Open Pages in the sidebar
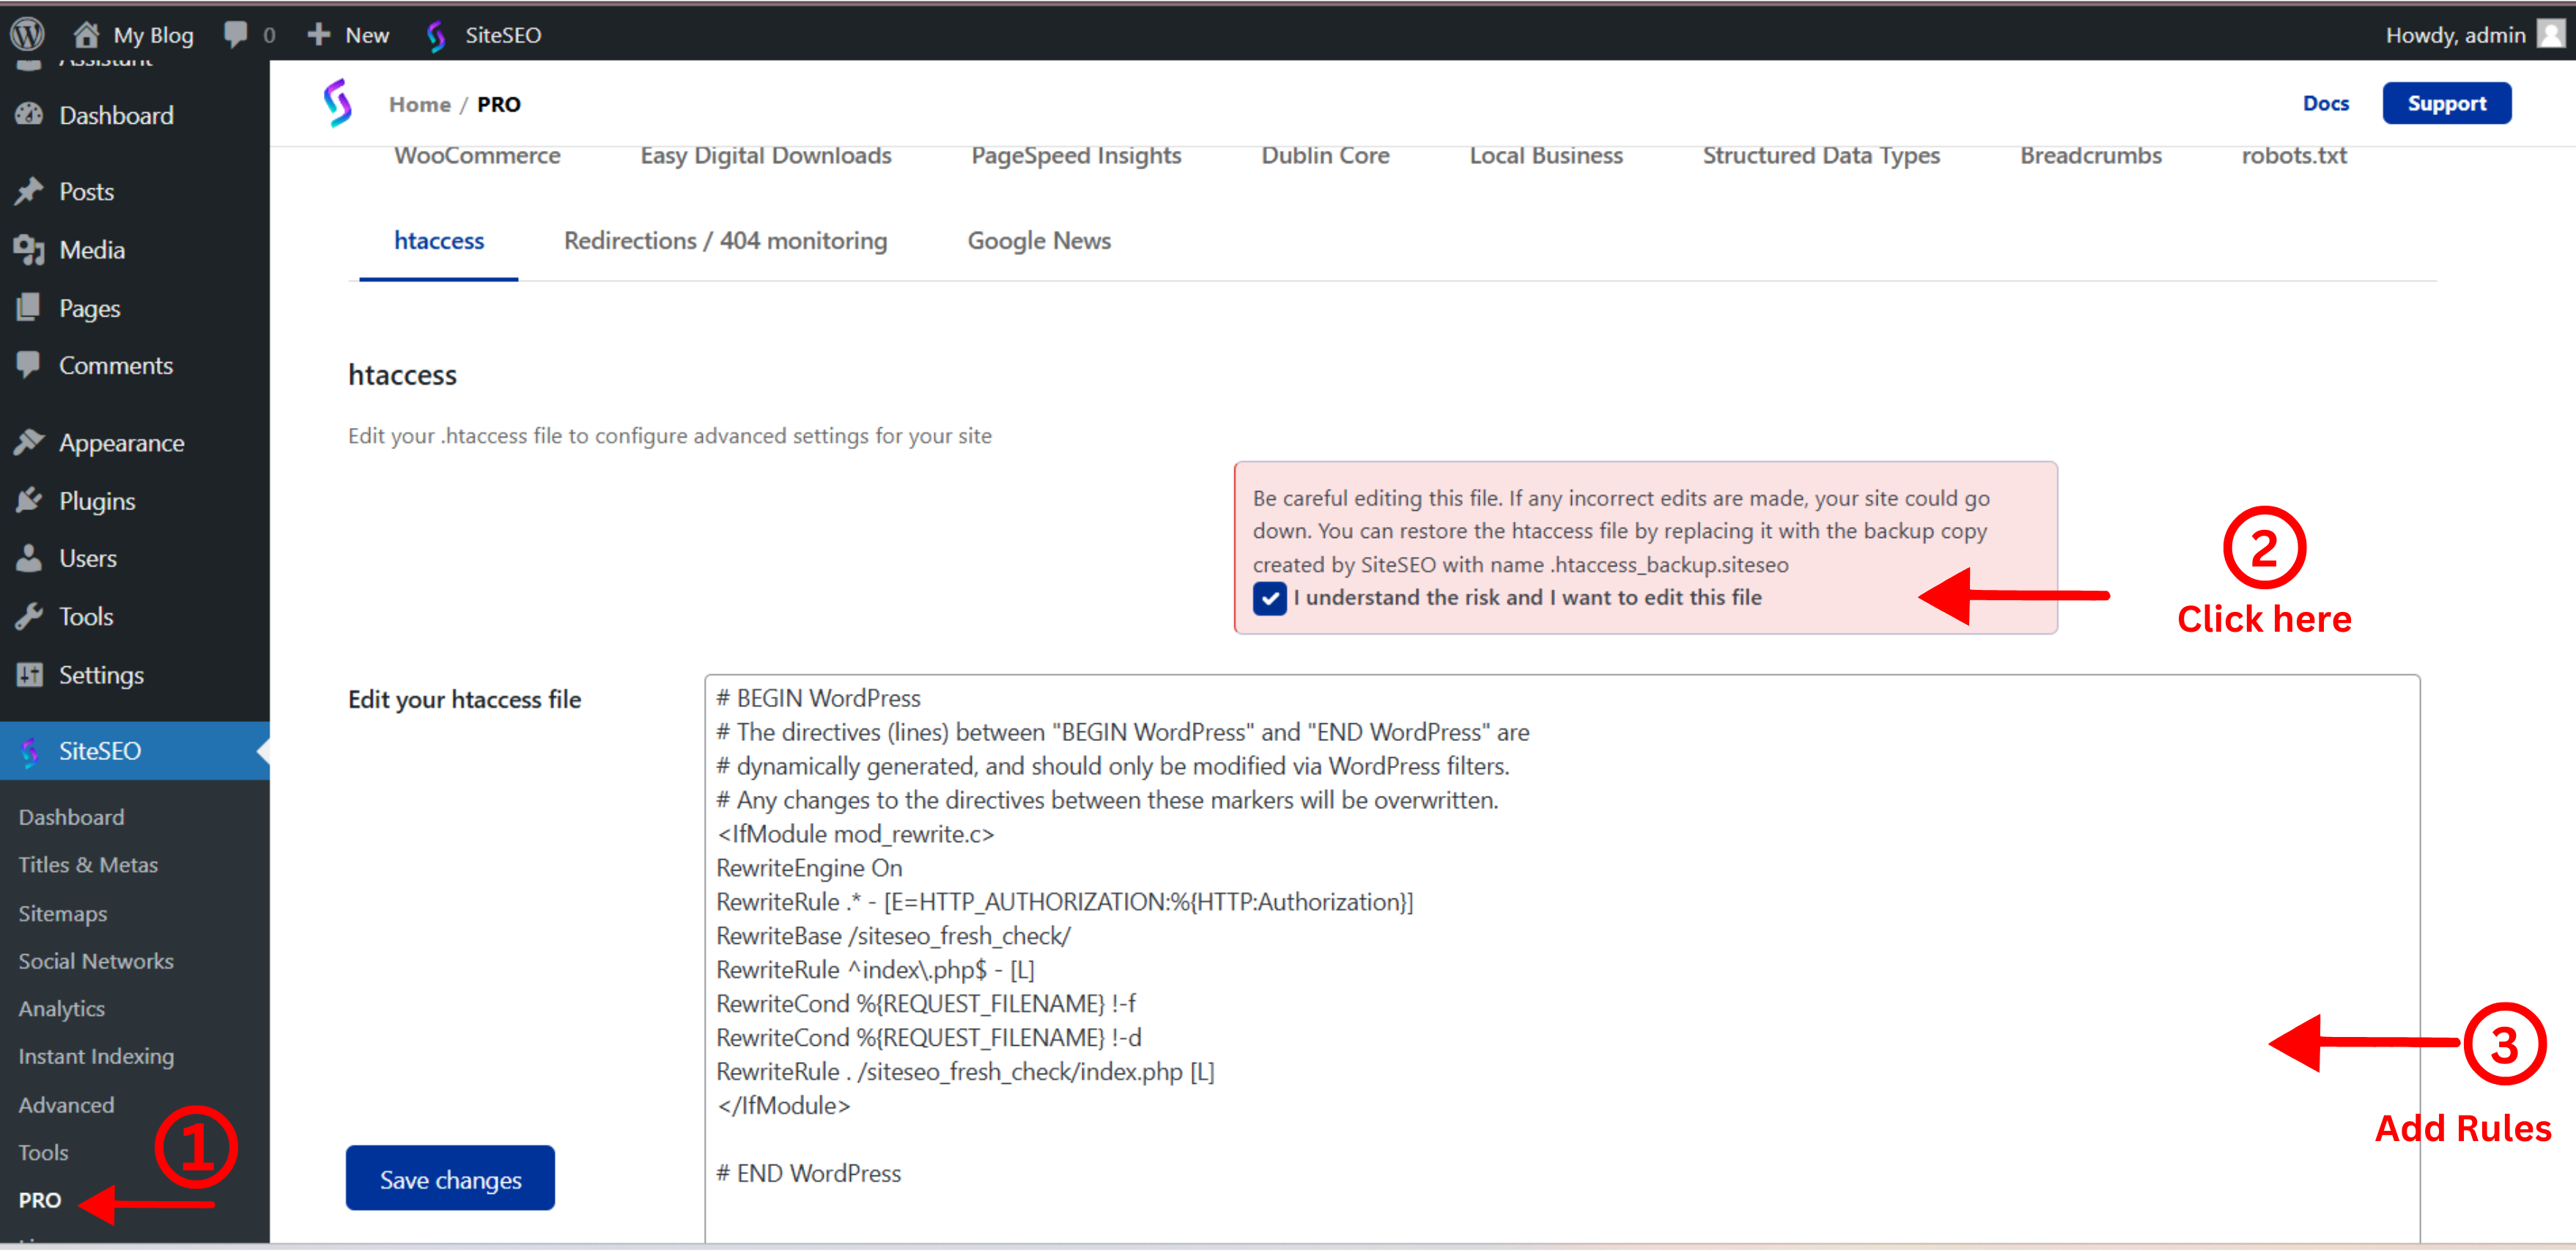 point(90,308)
